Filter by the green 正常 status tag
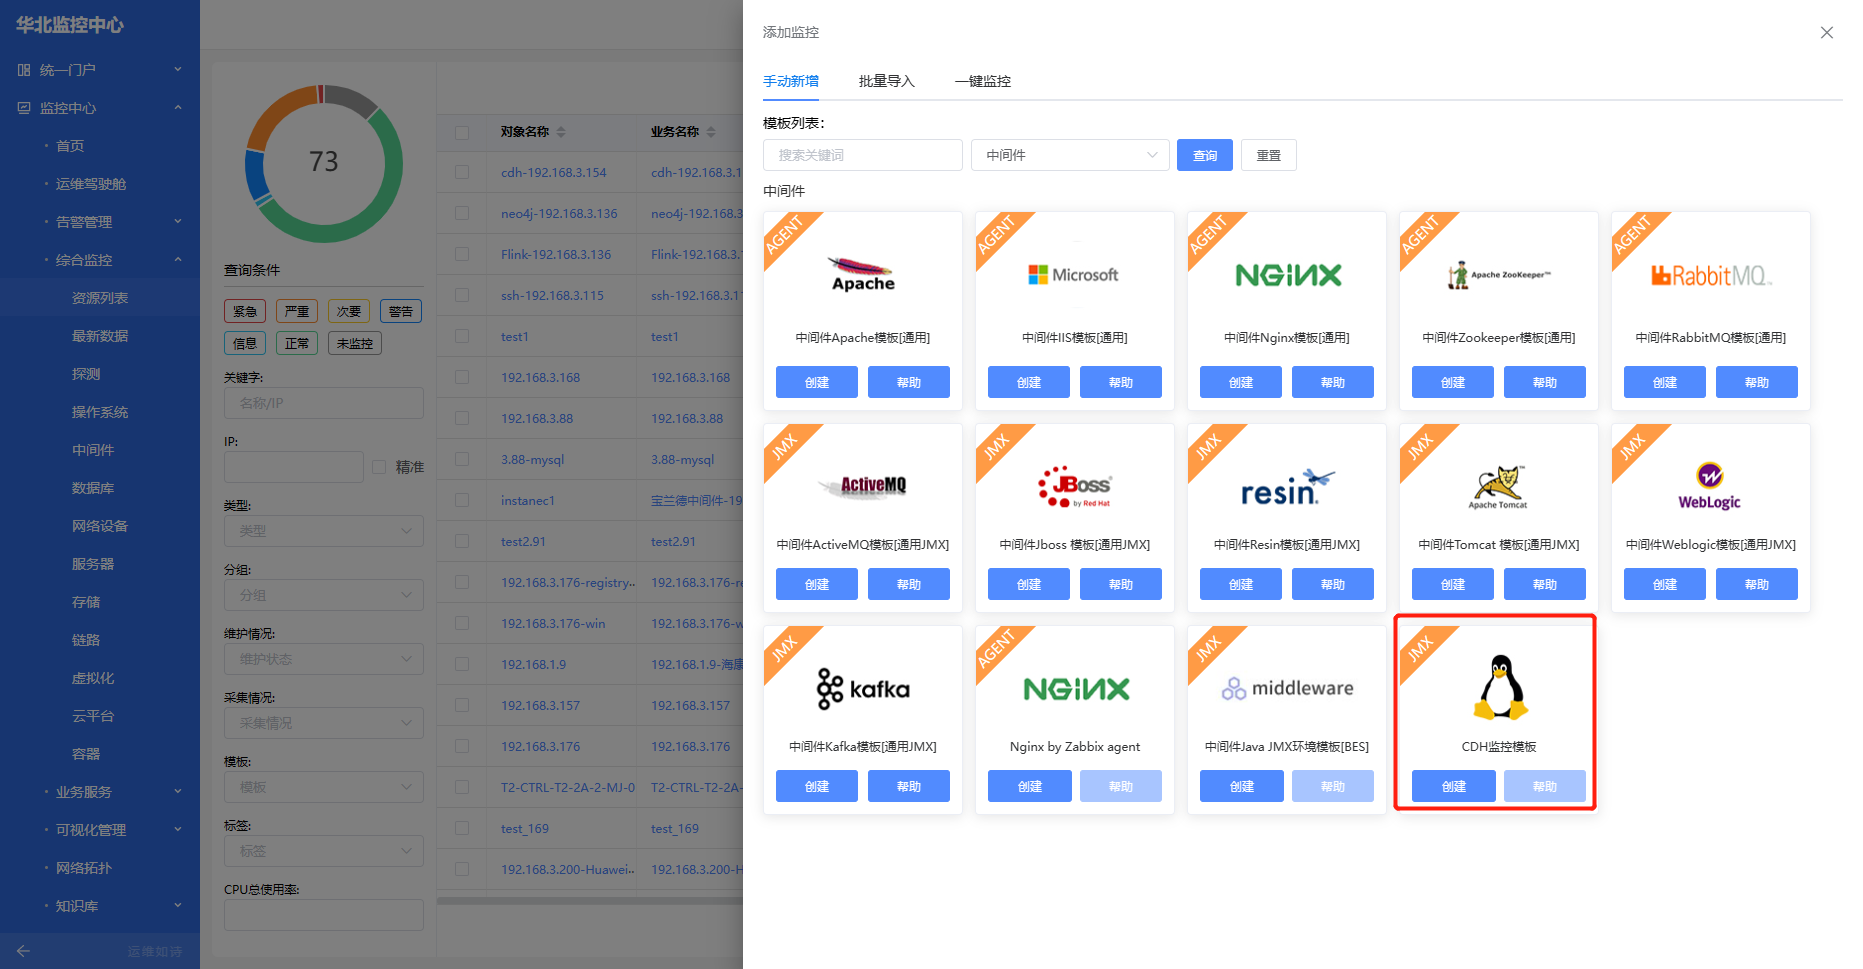Image resolution: width=1863 pixels, height=969 pixels. click(x=297, y=343)
